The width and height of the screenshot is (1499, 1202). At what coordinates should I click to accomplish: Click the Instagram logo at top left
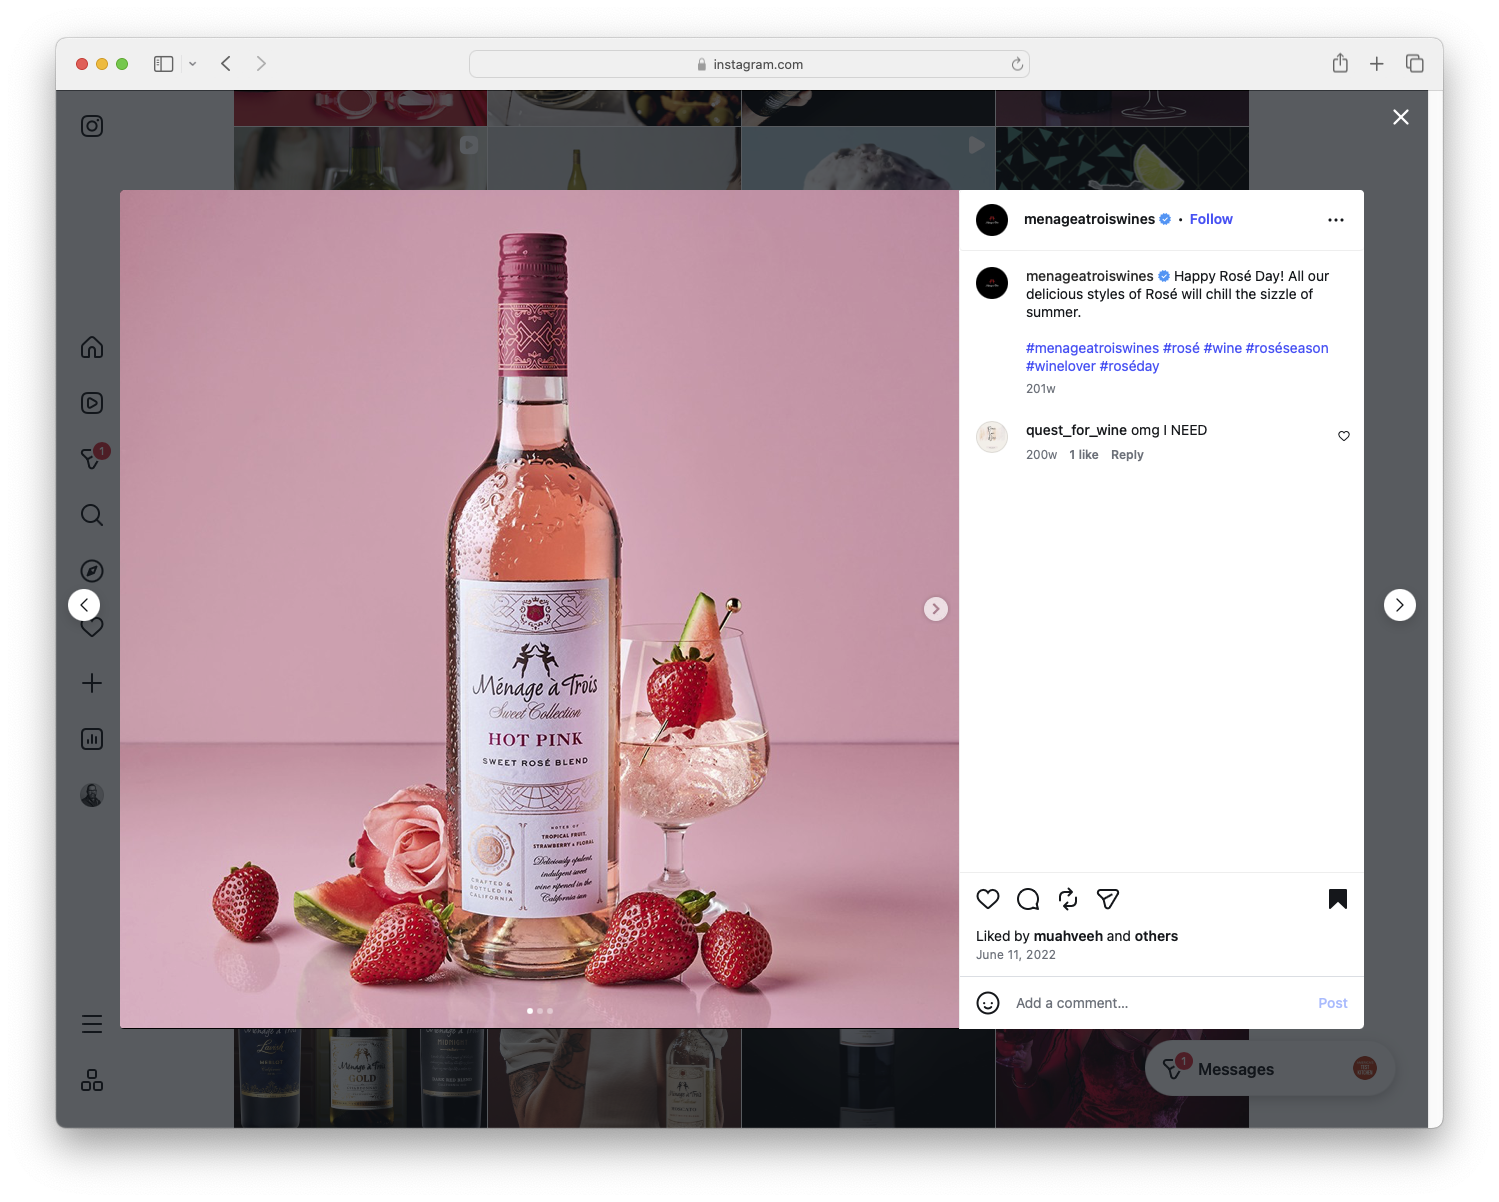click(x=91, y=126)
